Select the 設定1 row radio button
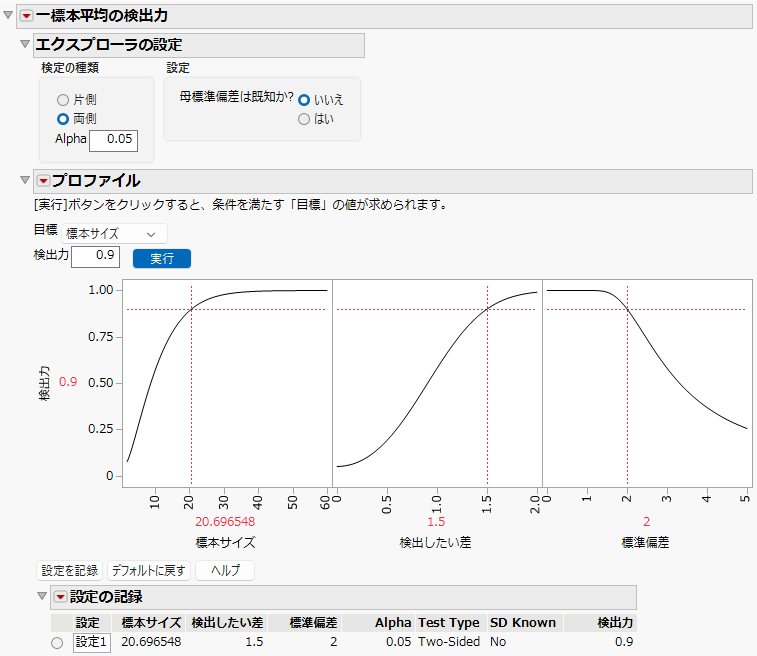 [x=57, y=643]
